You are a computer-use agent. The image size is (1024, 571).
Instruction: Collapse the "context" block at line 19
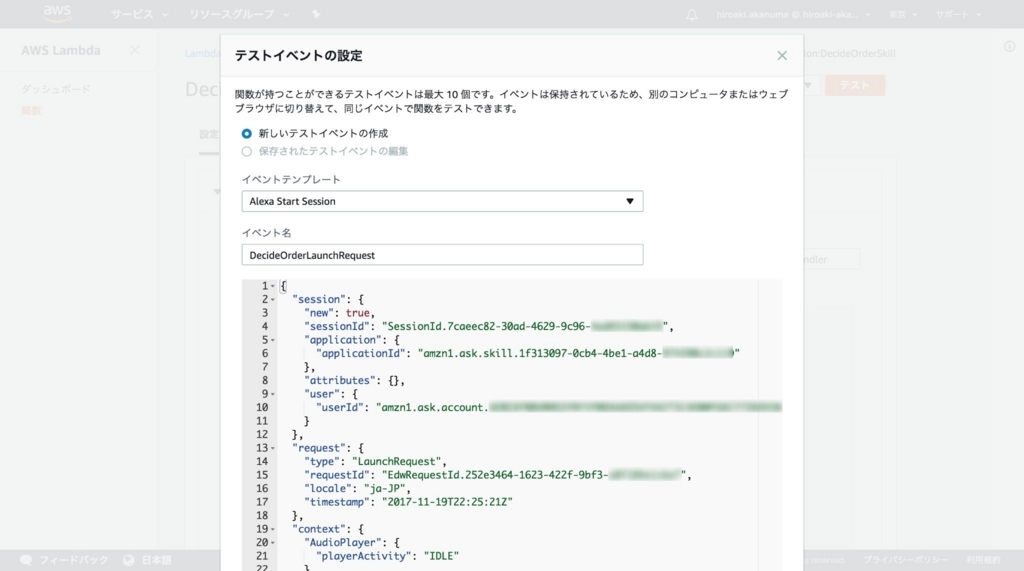tap(273, 529)
